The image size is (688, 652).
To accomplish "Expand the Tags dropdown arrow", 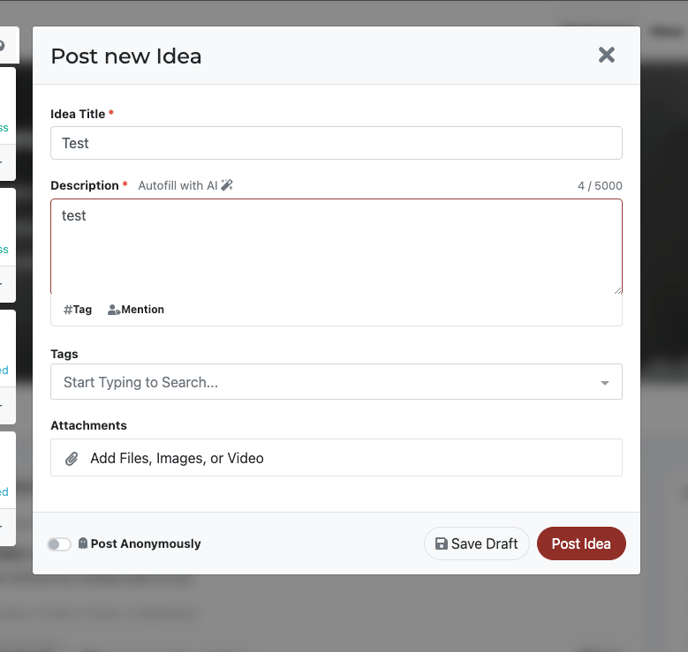I will [605, 383].
